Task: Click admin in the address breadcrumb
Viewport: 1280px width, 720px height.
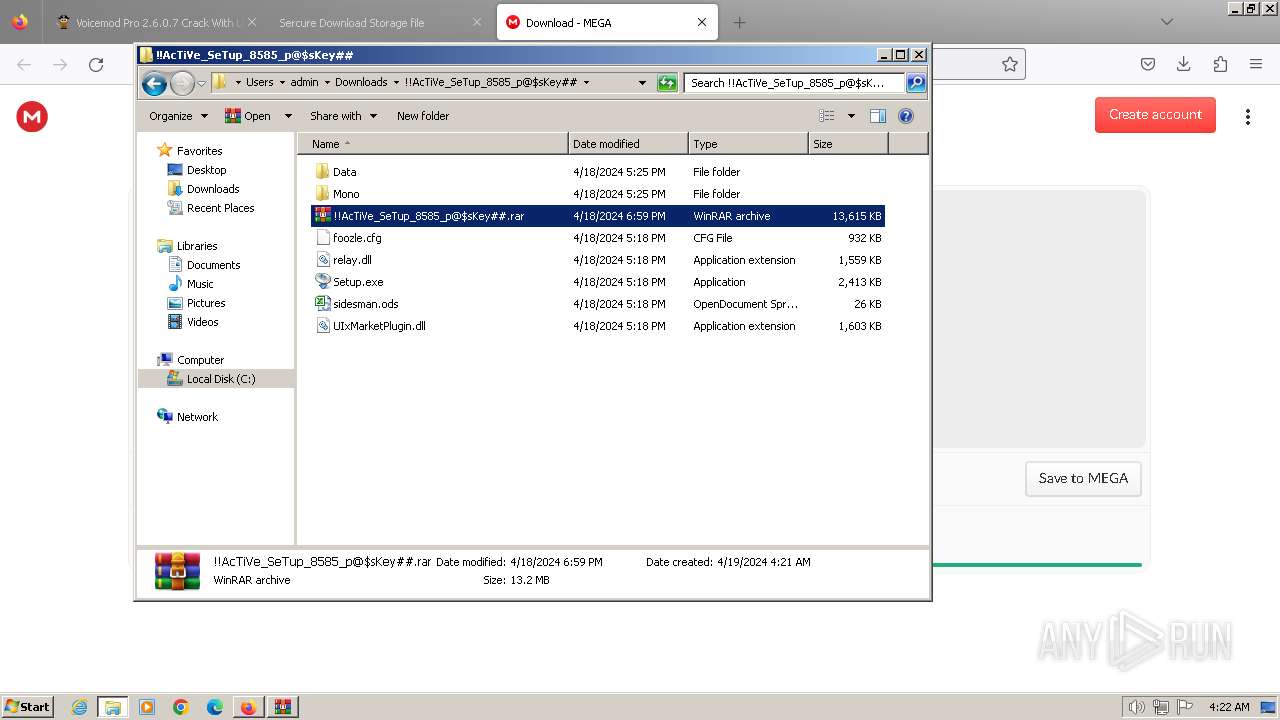Action: [x=304, y=83]
